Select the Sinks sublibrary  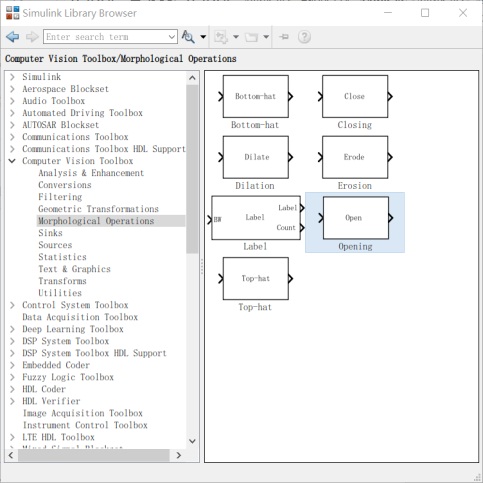tap(50, 233)
